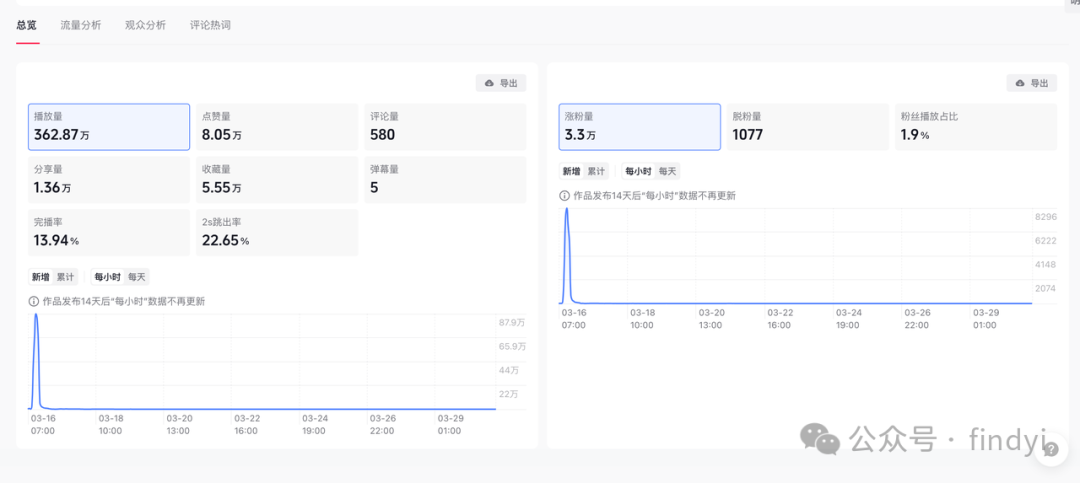Select the 播放量 metric card
Viewport: 1080px width, 483px height.
point(109,127)
